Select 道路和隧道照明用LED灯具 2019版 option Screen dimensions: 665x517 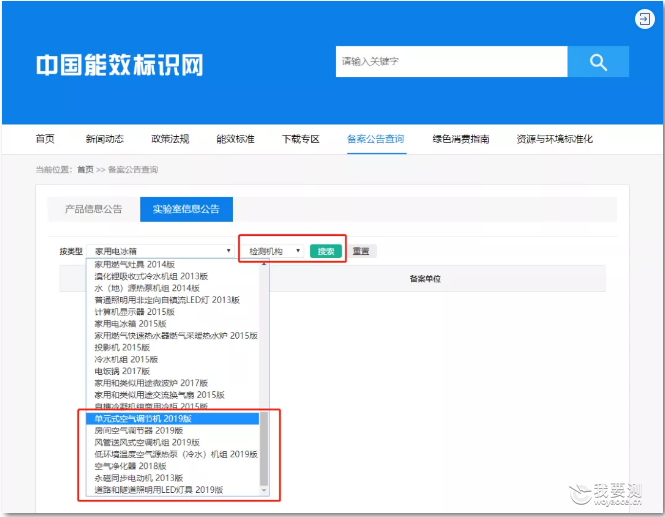(173, 490)
